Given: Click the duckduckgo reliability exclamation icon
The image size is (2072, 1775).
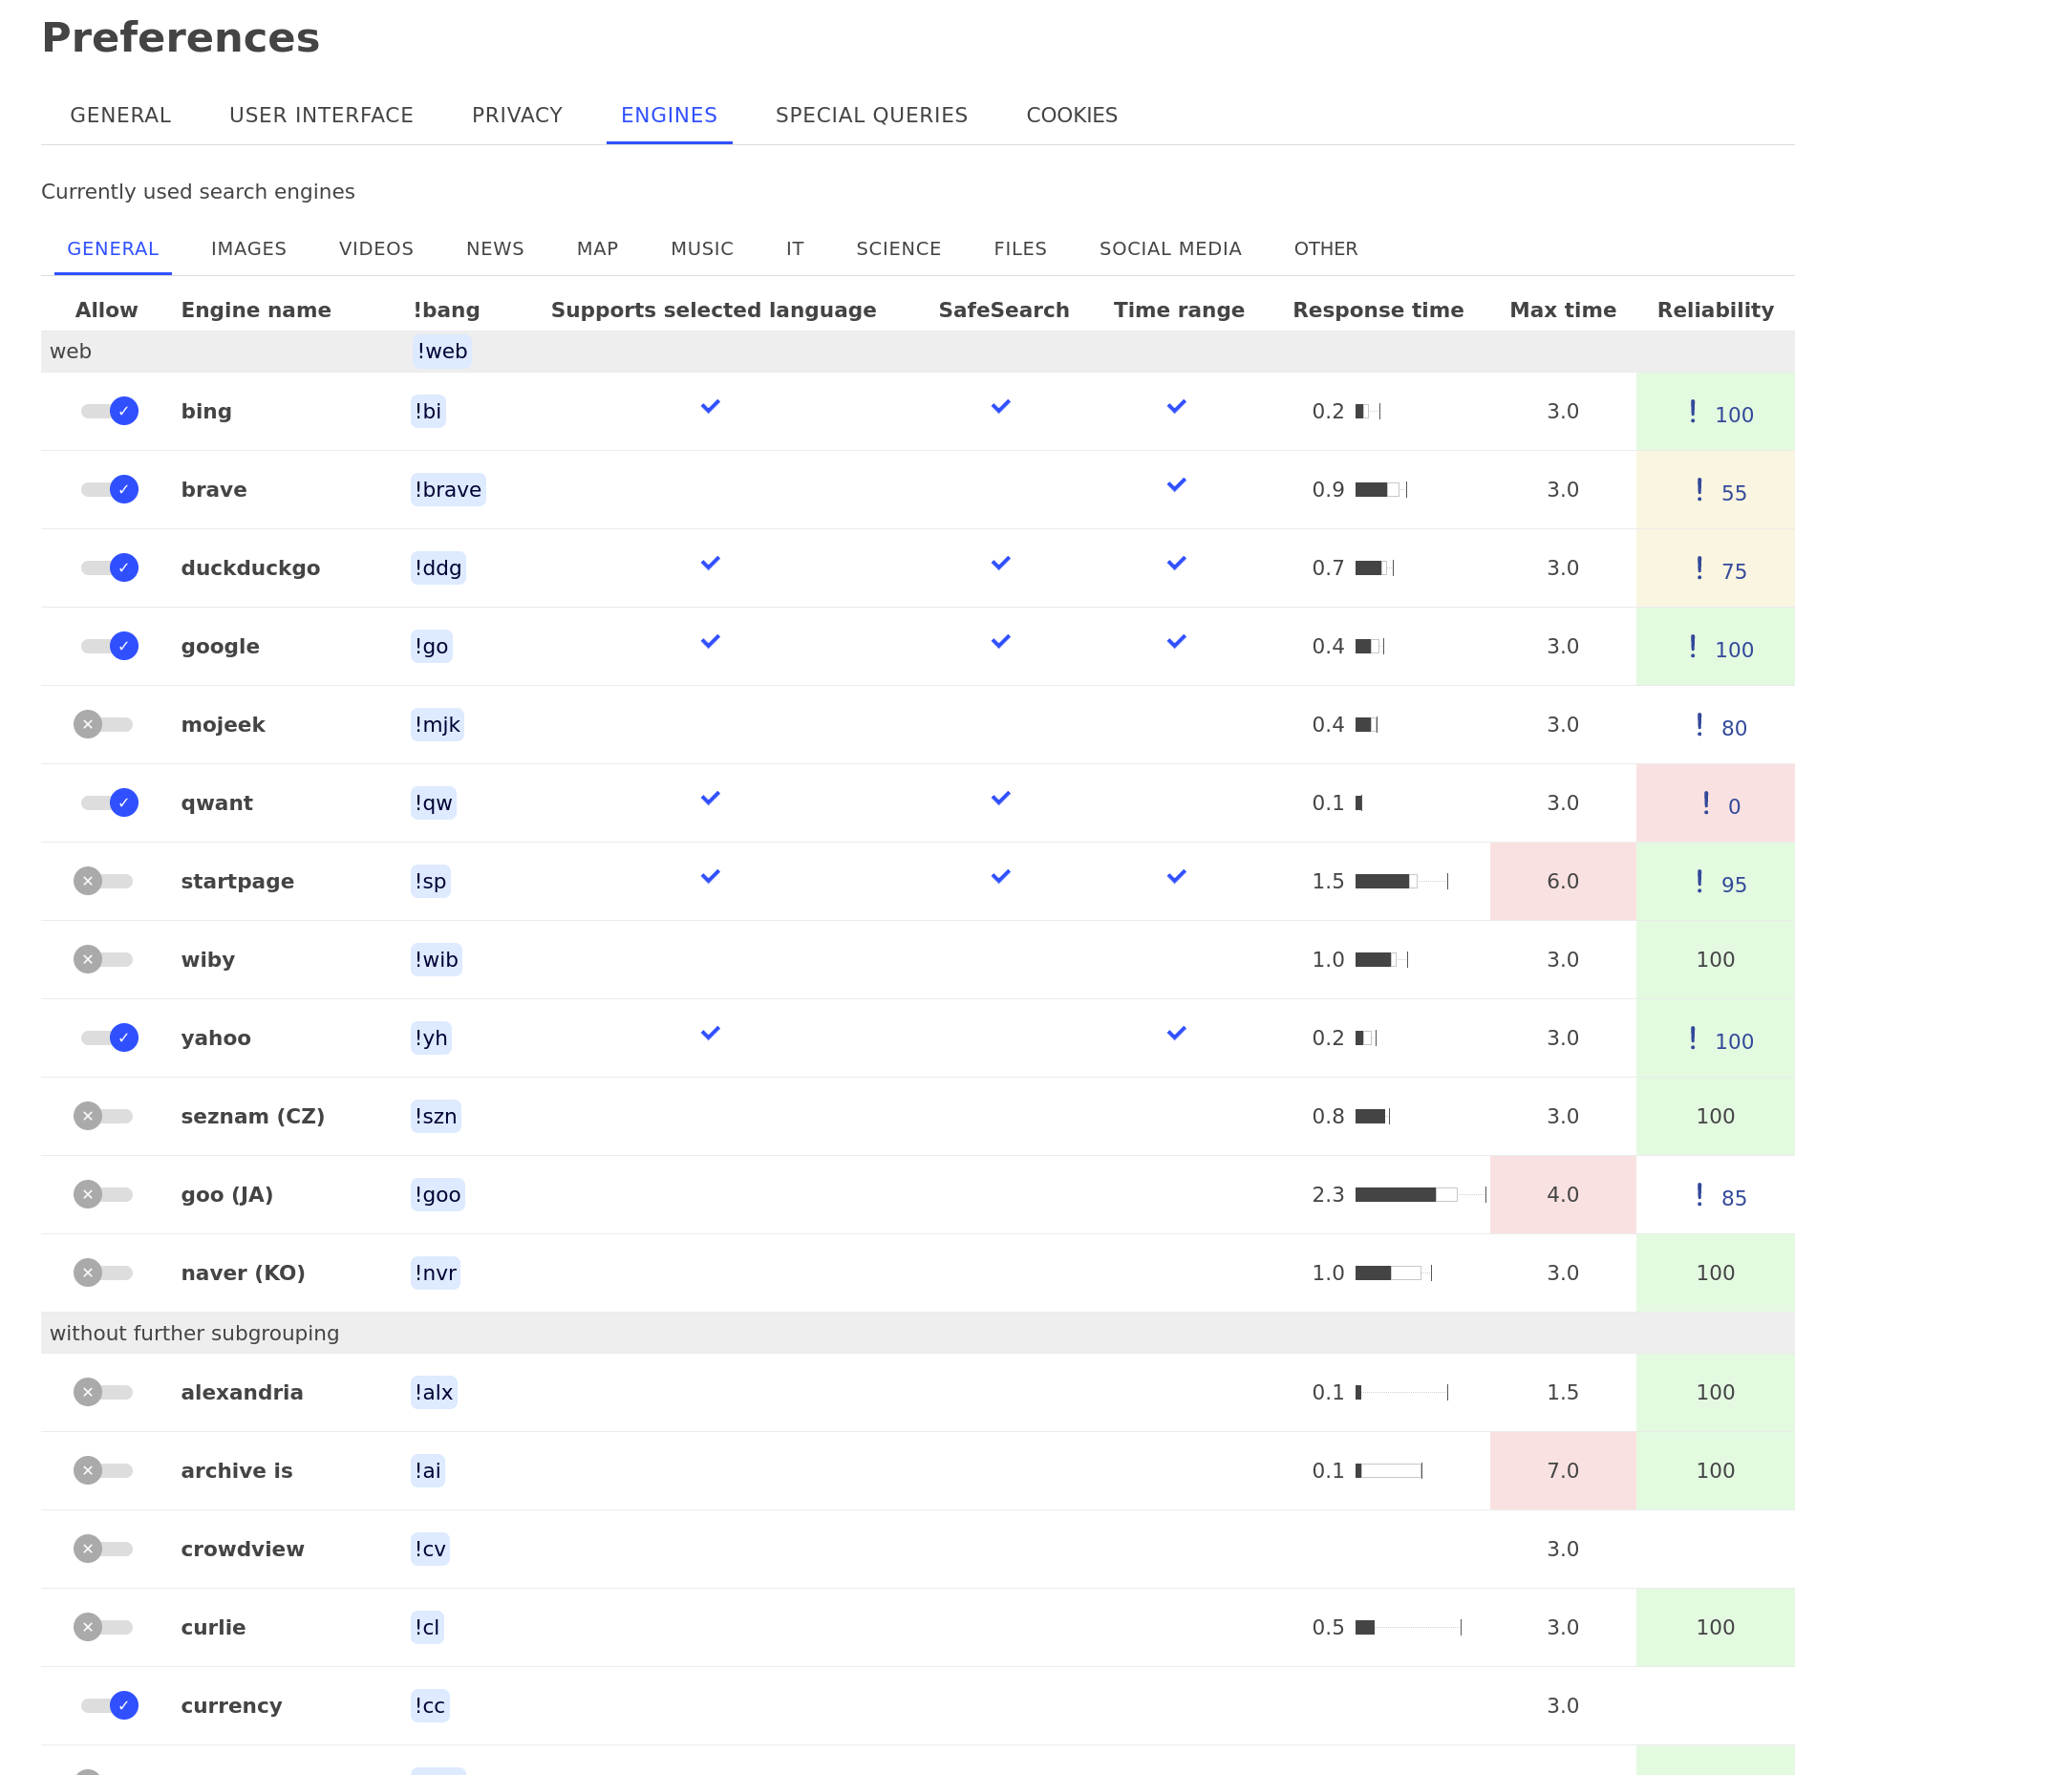Looking at the screenshot, I should pyautogui.click(x=1699, y=568).
